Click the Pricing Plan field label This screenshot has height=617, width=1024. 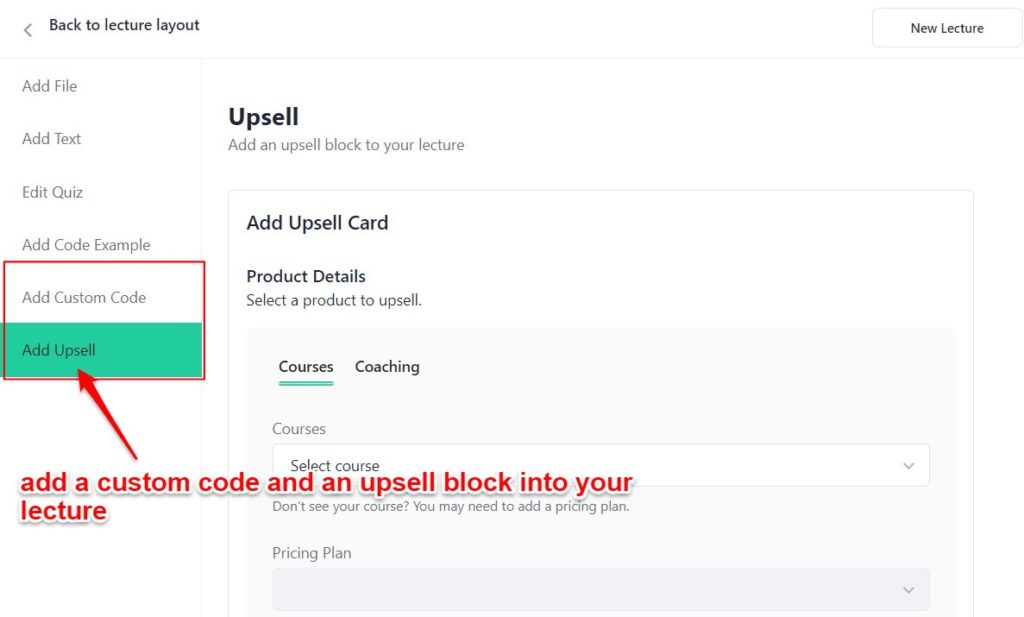coord(312,553)
